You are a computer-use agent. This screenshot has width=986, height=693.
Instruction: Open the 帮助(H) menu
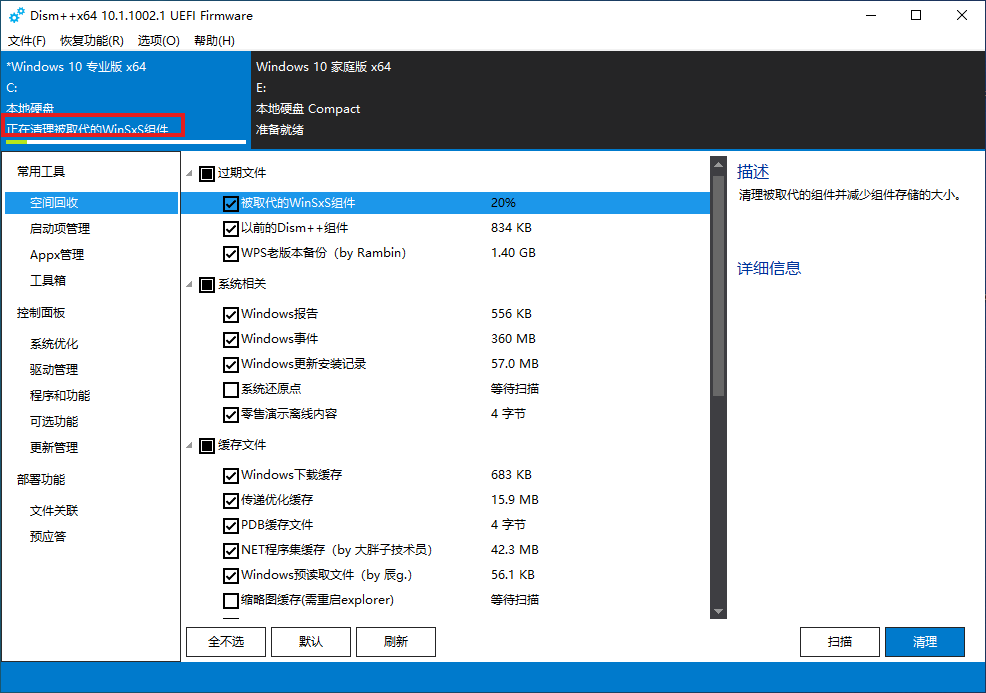214,41
